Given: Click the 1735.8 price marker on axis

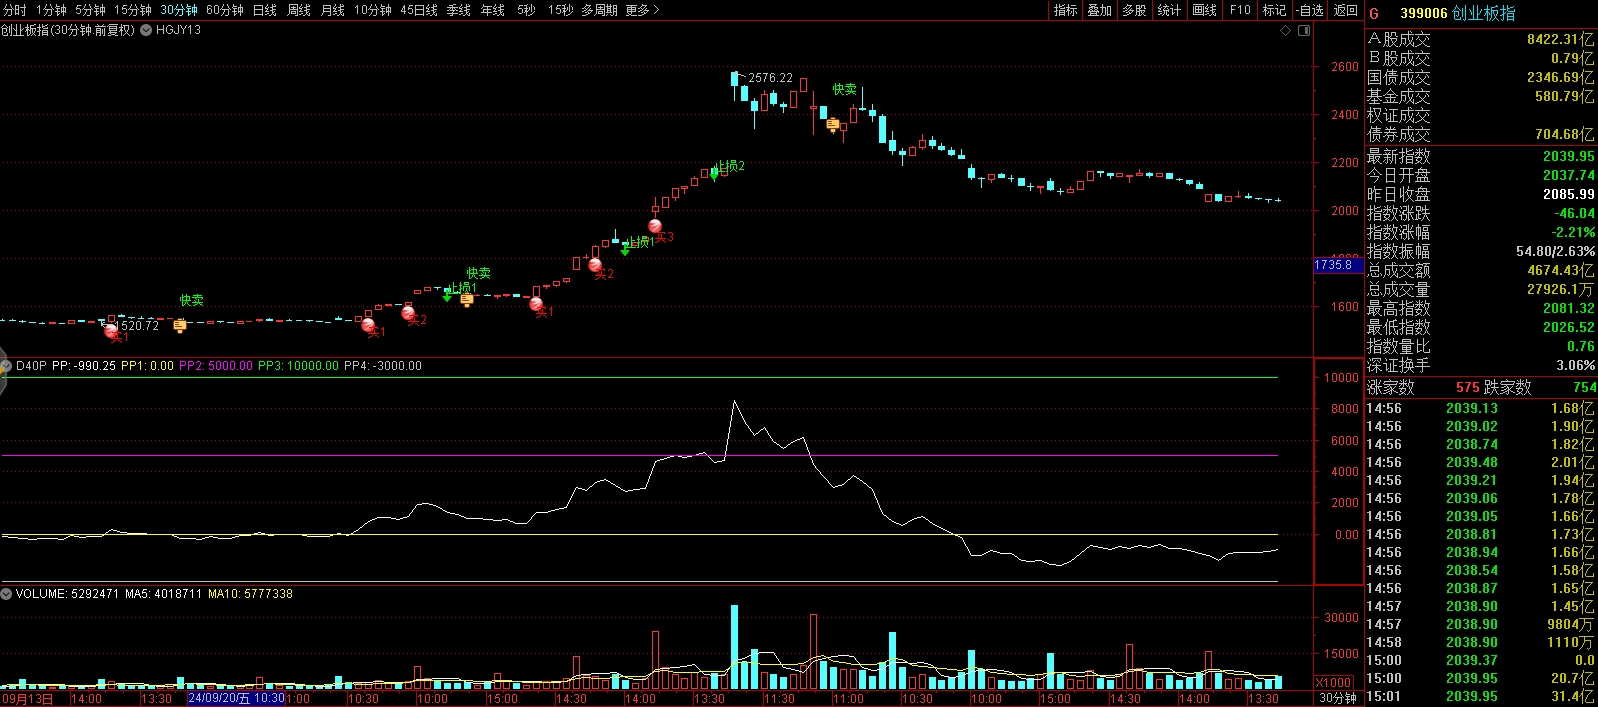Looking at the screenshot, I should [1338, 265].
